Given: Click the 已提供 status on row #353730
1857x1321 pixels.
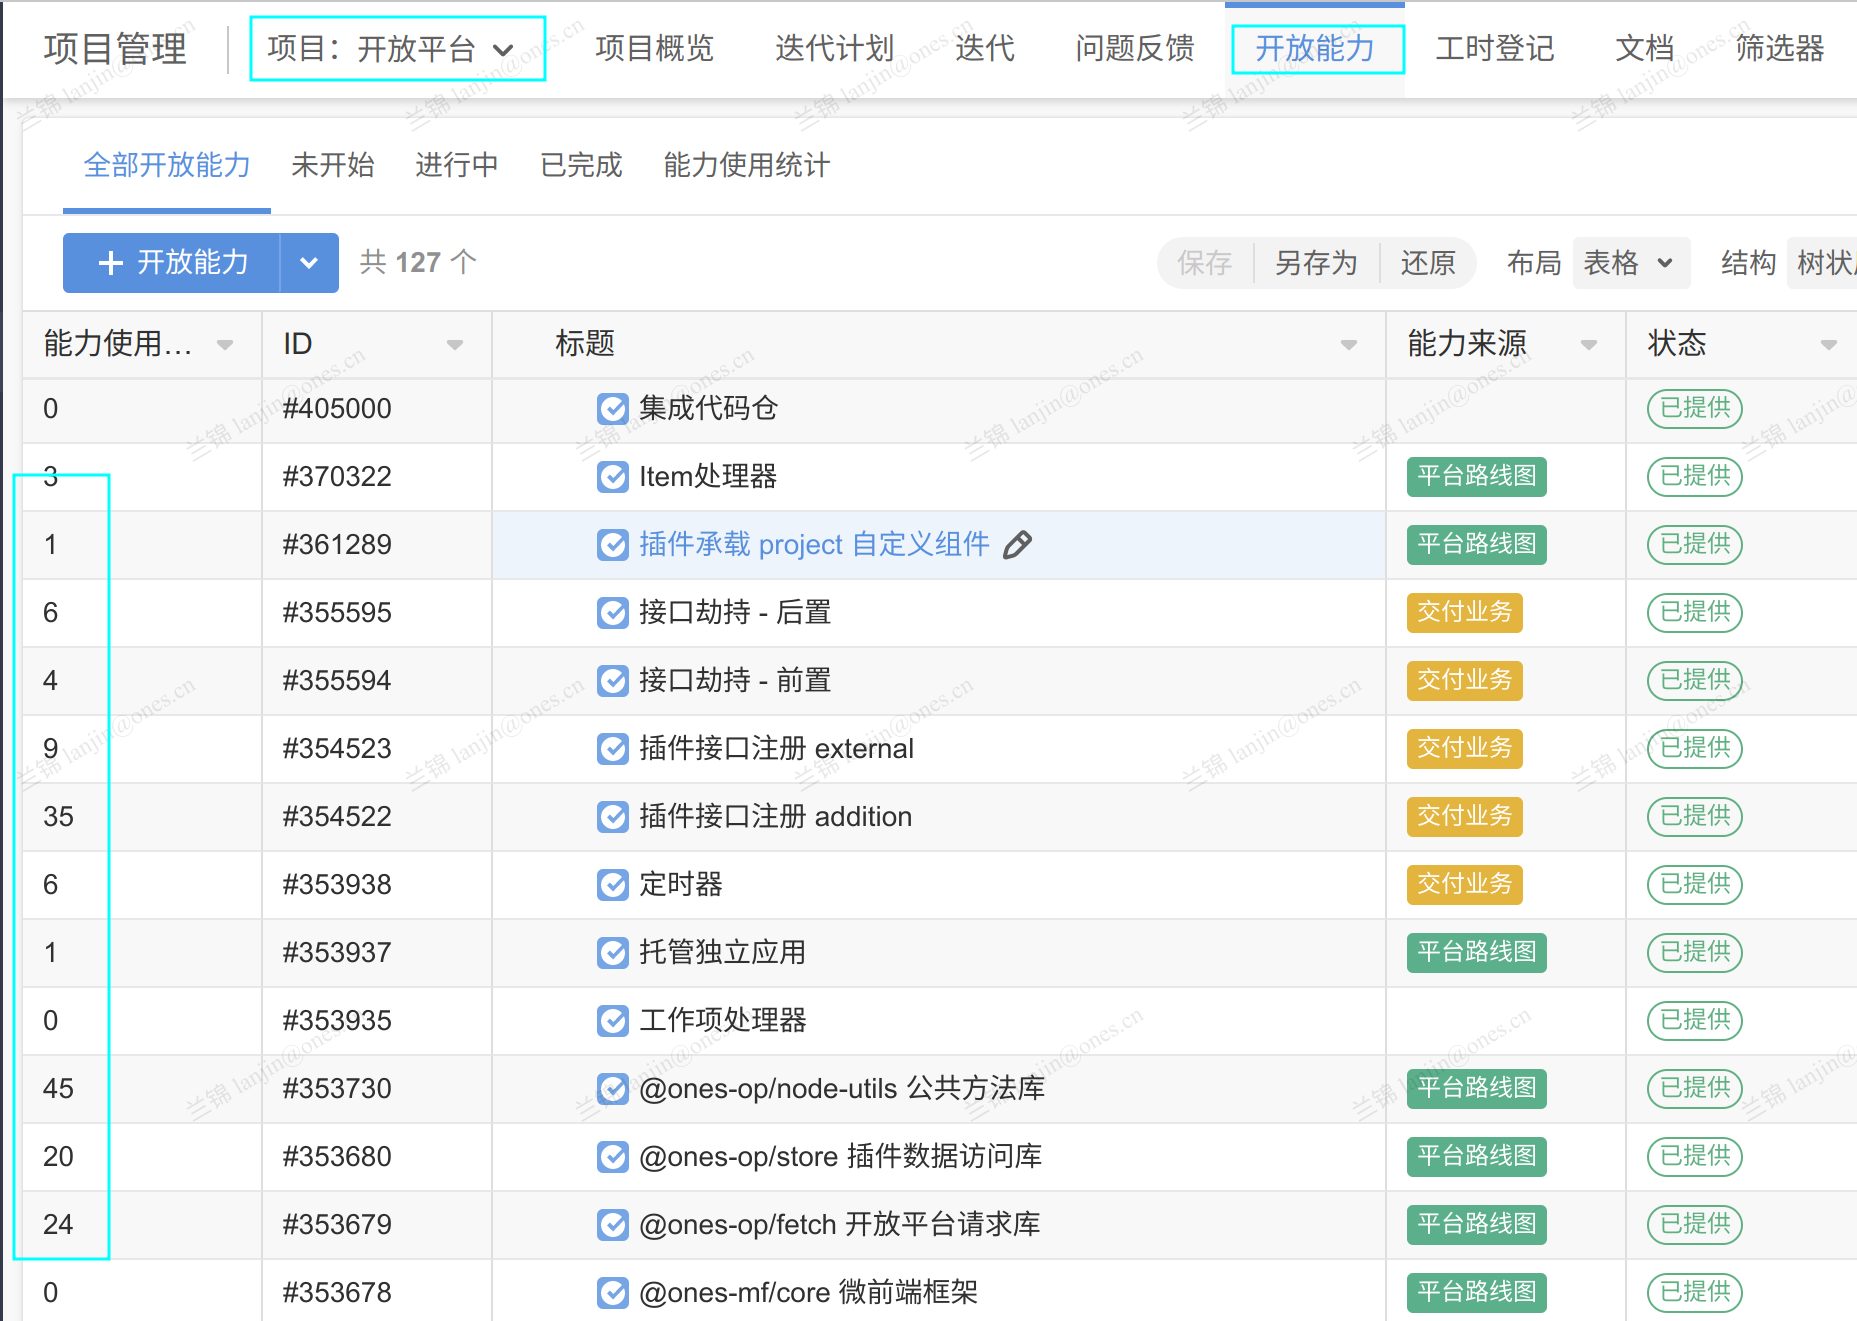Looking at the screenshot, I should pos(1695,1089).
